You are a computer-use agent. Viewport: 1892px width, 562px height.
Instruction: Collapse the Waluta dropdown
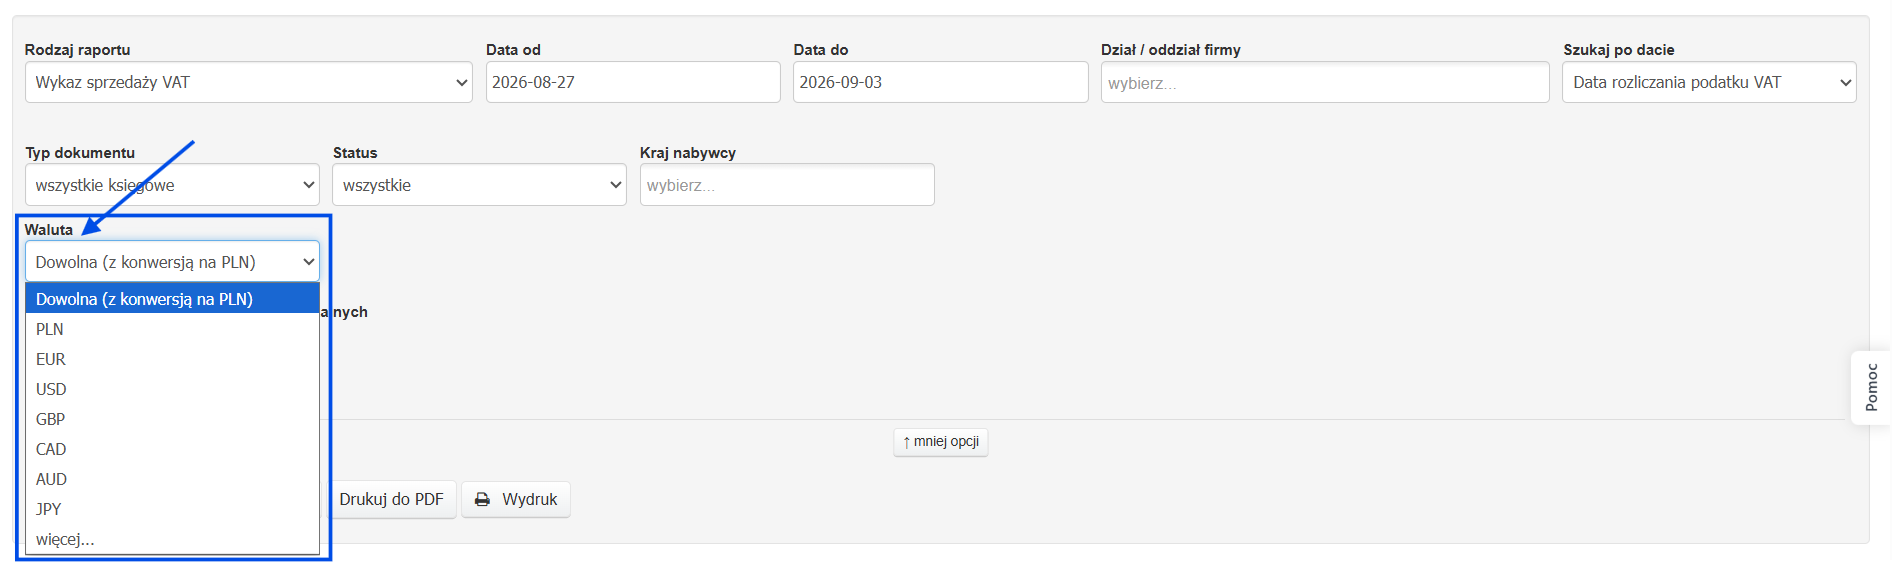click(x=172, y=262)
